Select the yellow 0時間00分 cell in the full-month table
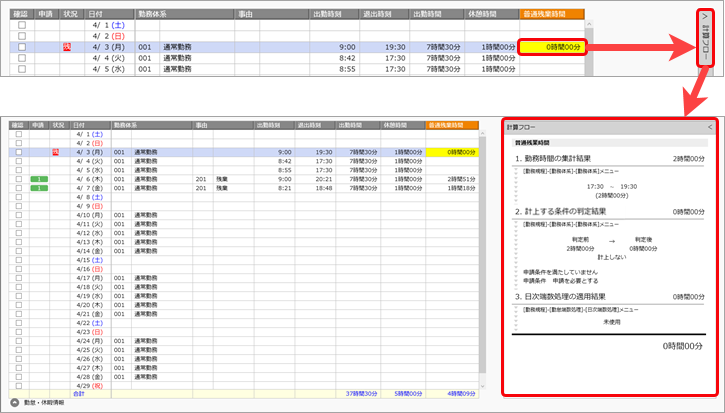725x413 pixels. pos(452,152)
